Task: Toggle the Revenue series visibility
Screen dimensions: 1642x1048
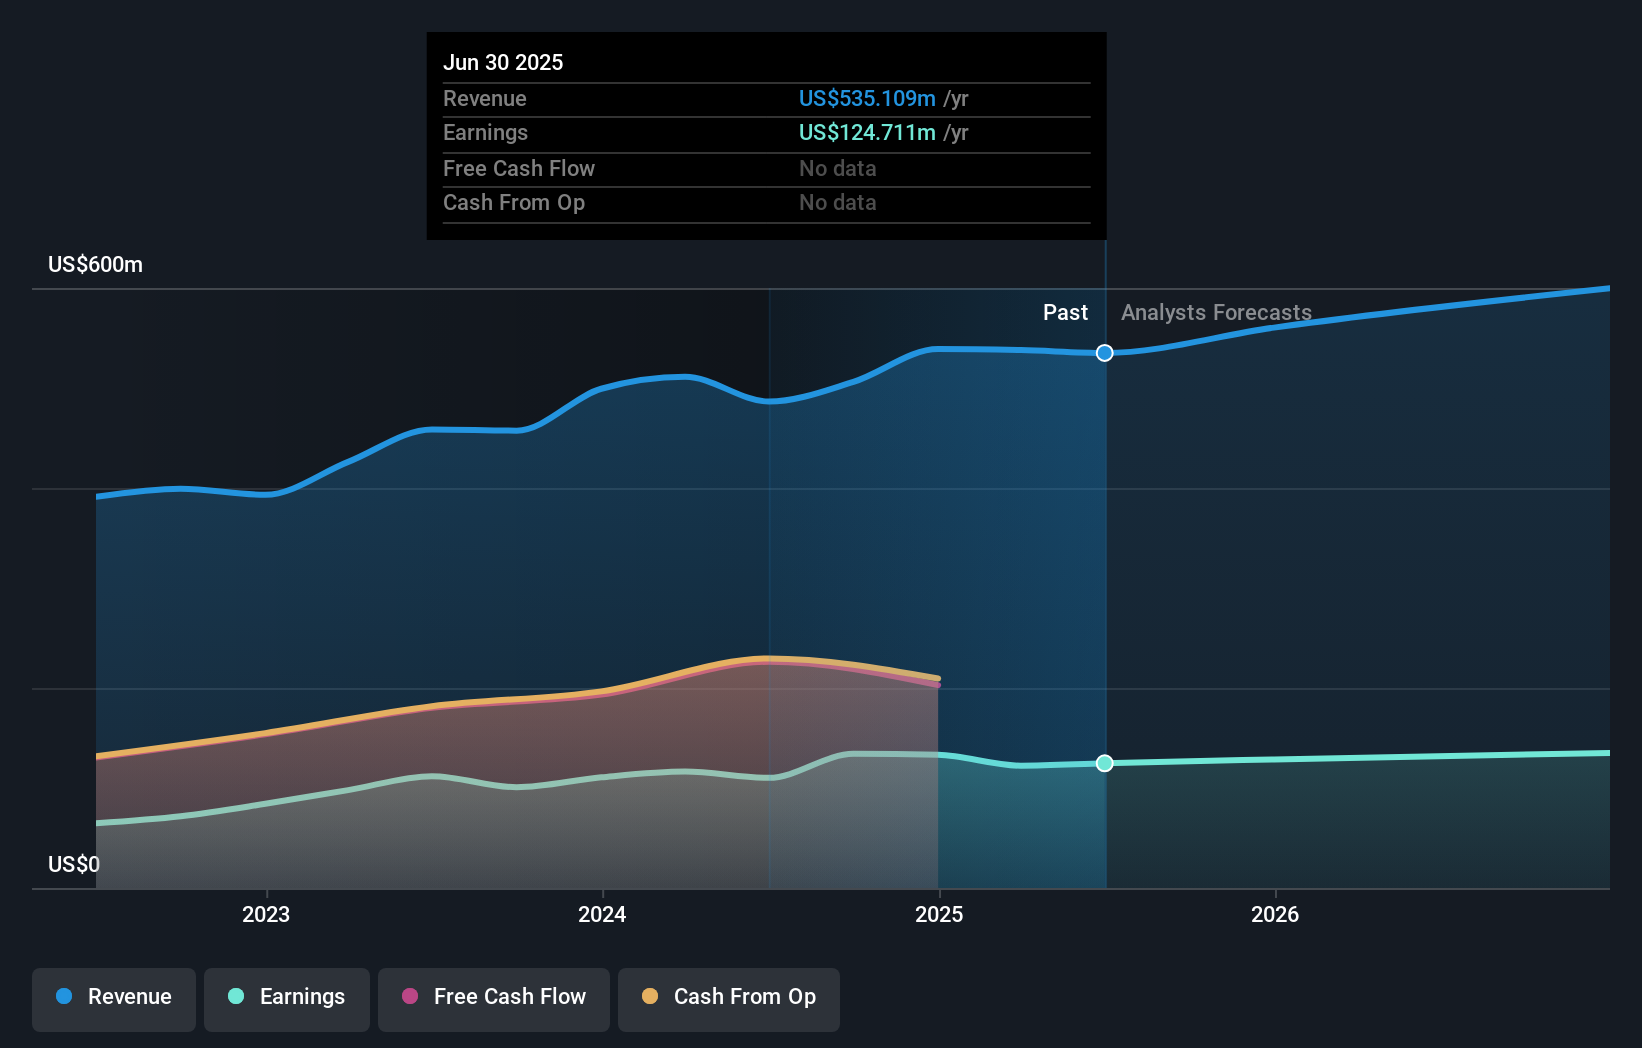Action: click(113, 997)
